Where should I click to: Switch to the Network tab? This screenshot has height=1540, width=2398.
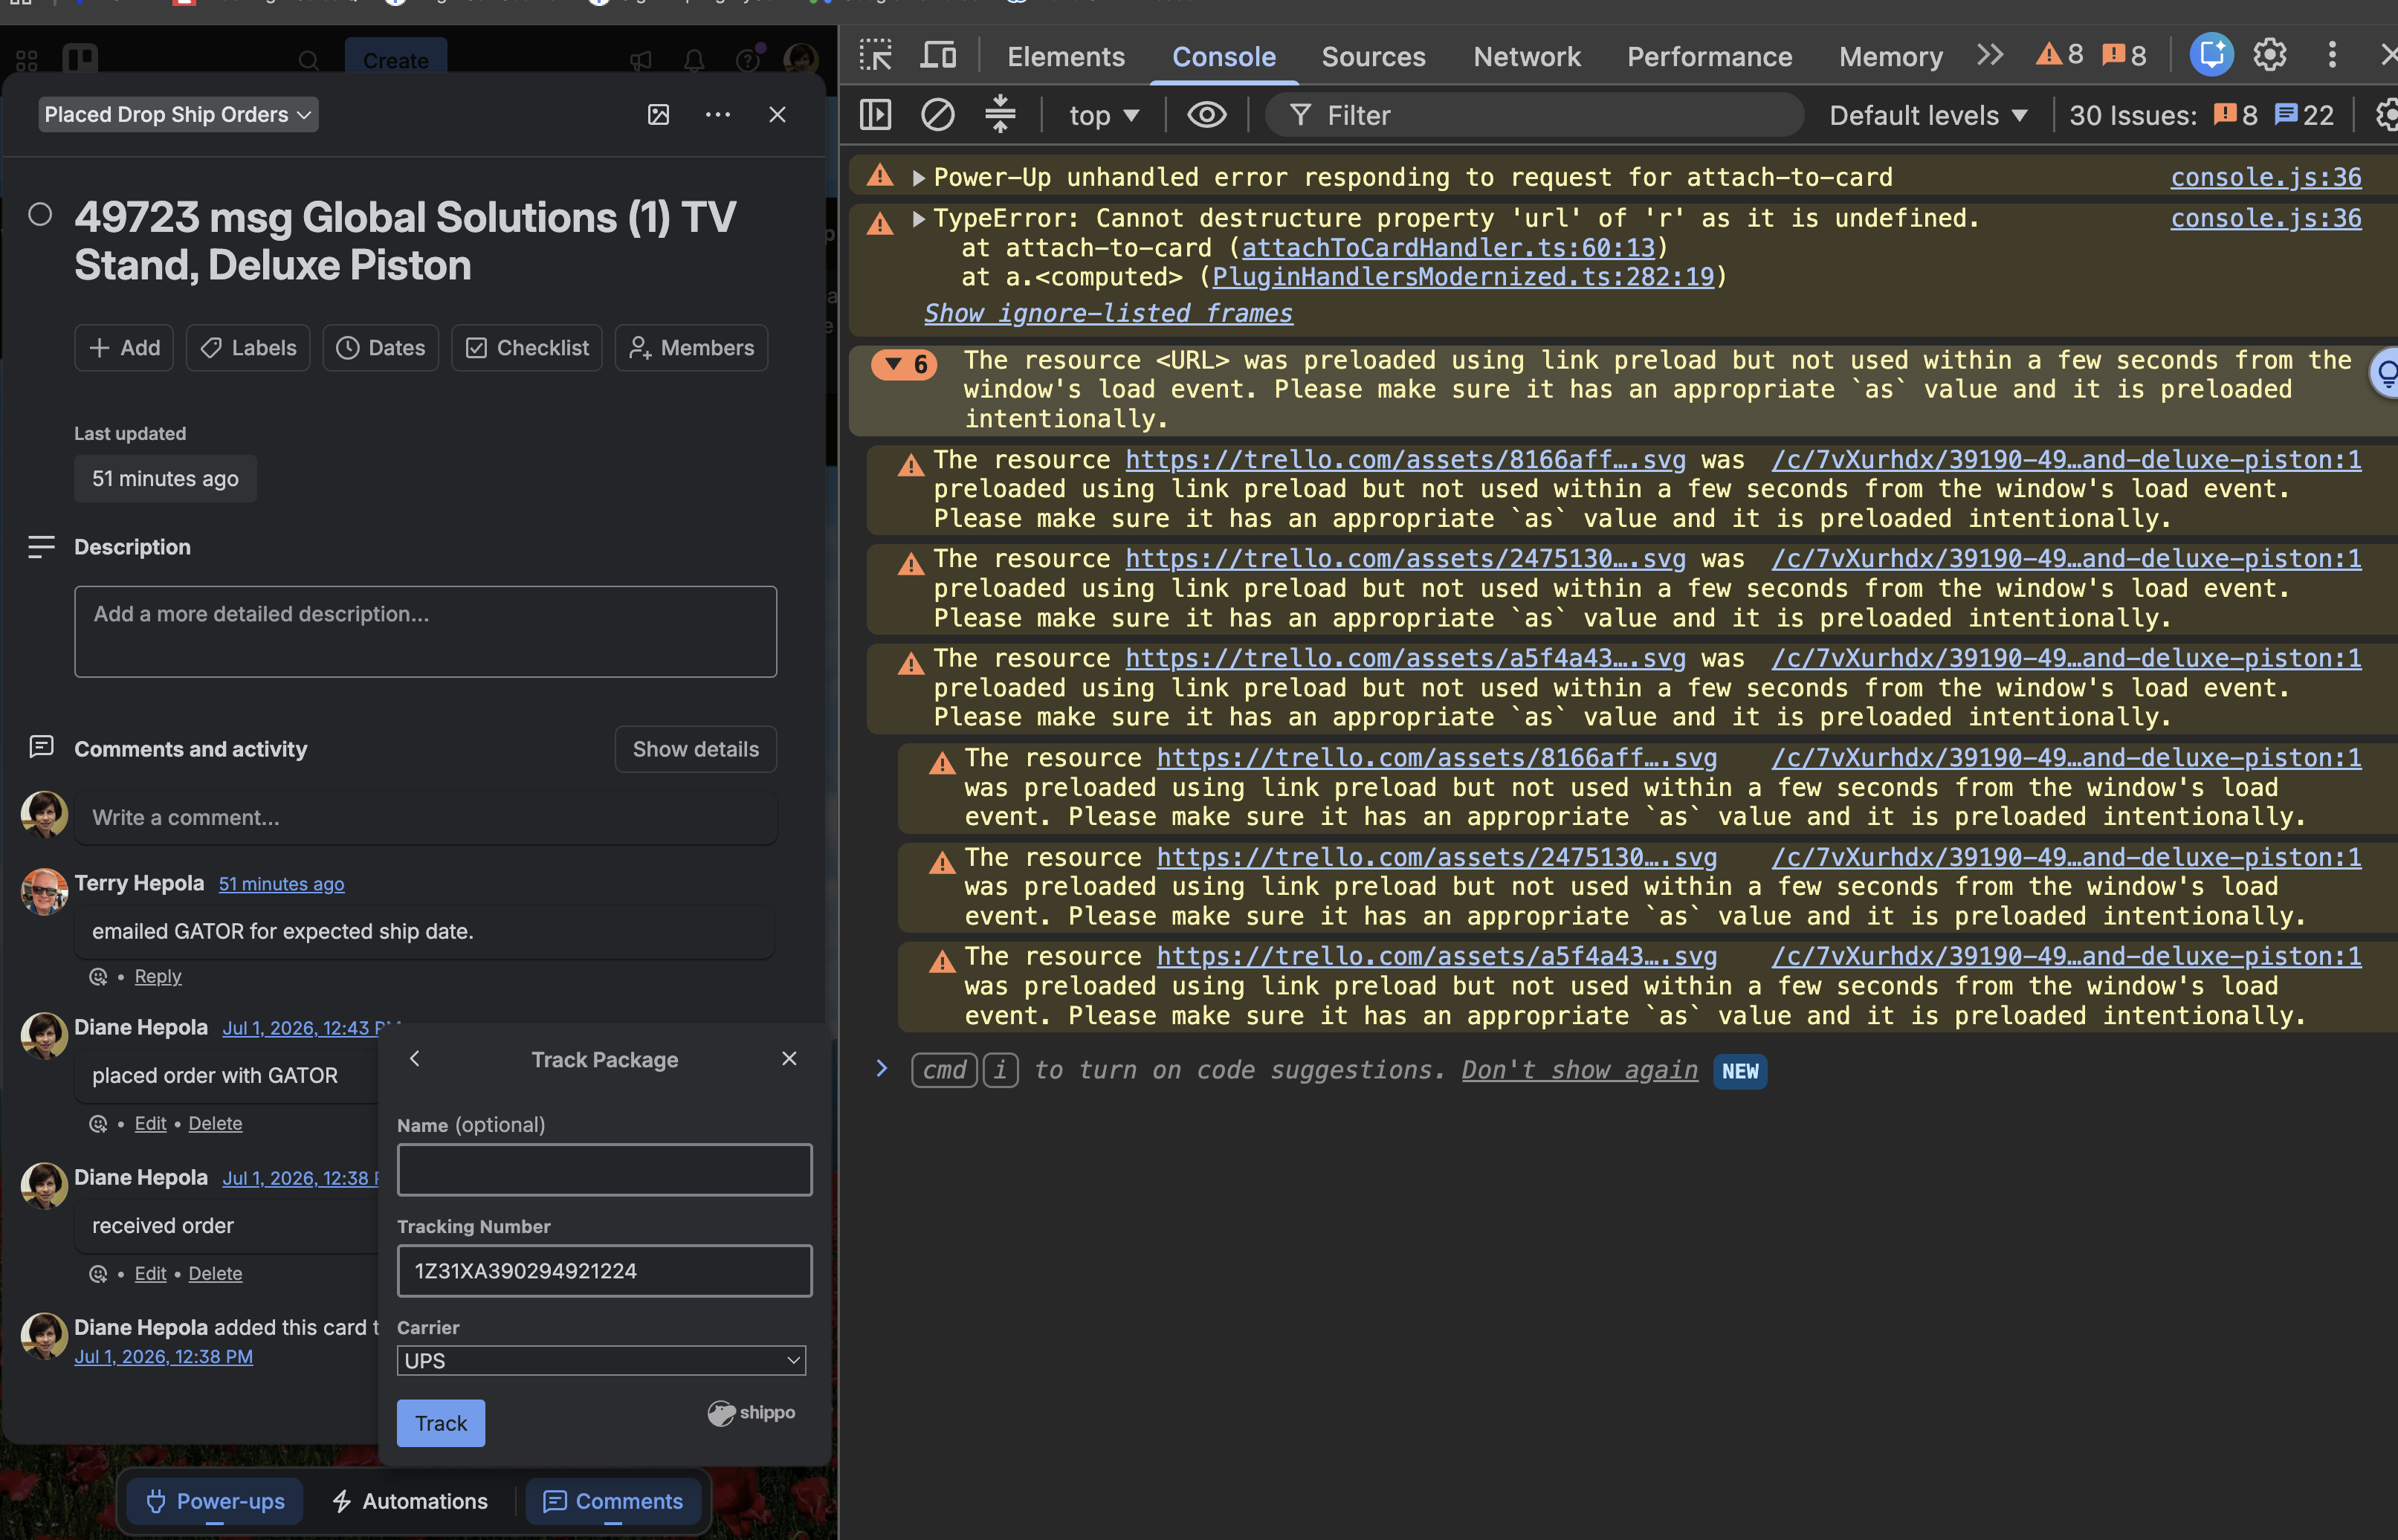click(1526, 57)
